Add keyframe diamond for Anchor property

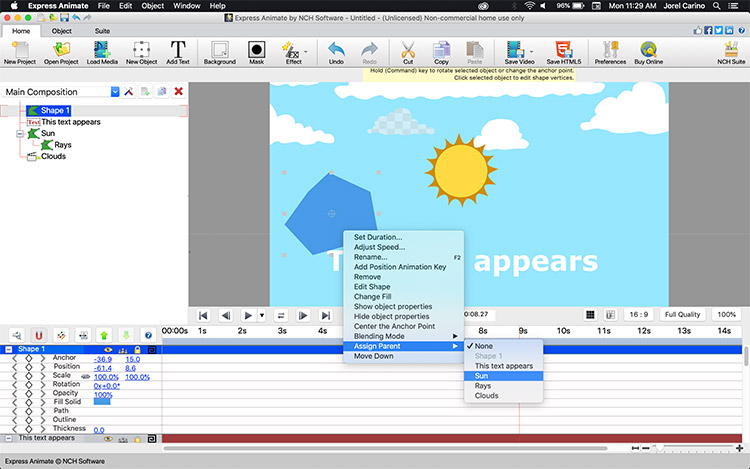point(29,358)
